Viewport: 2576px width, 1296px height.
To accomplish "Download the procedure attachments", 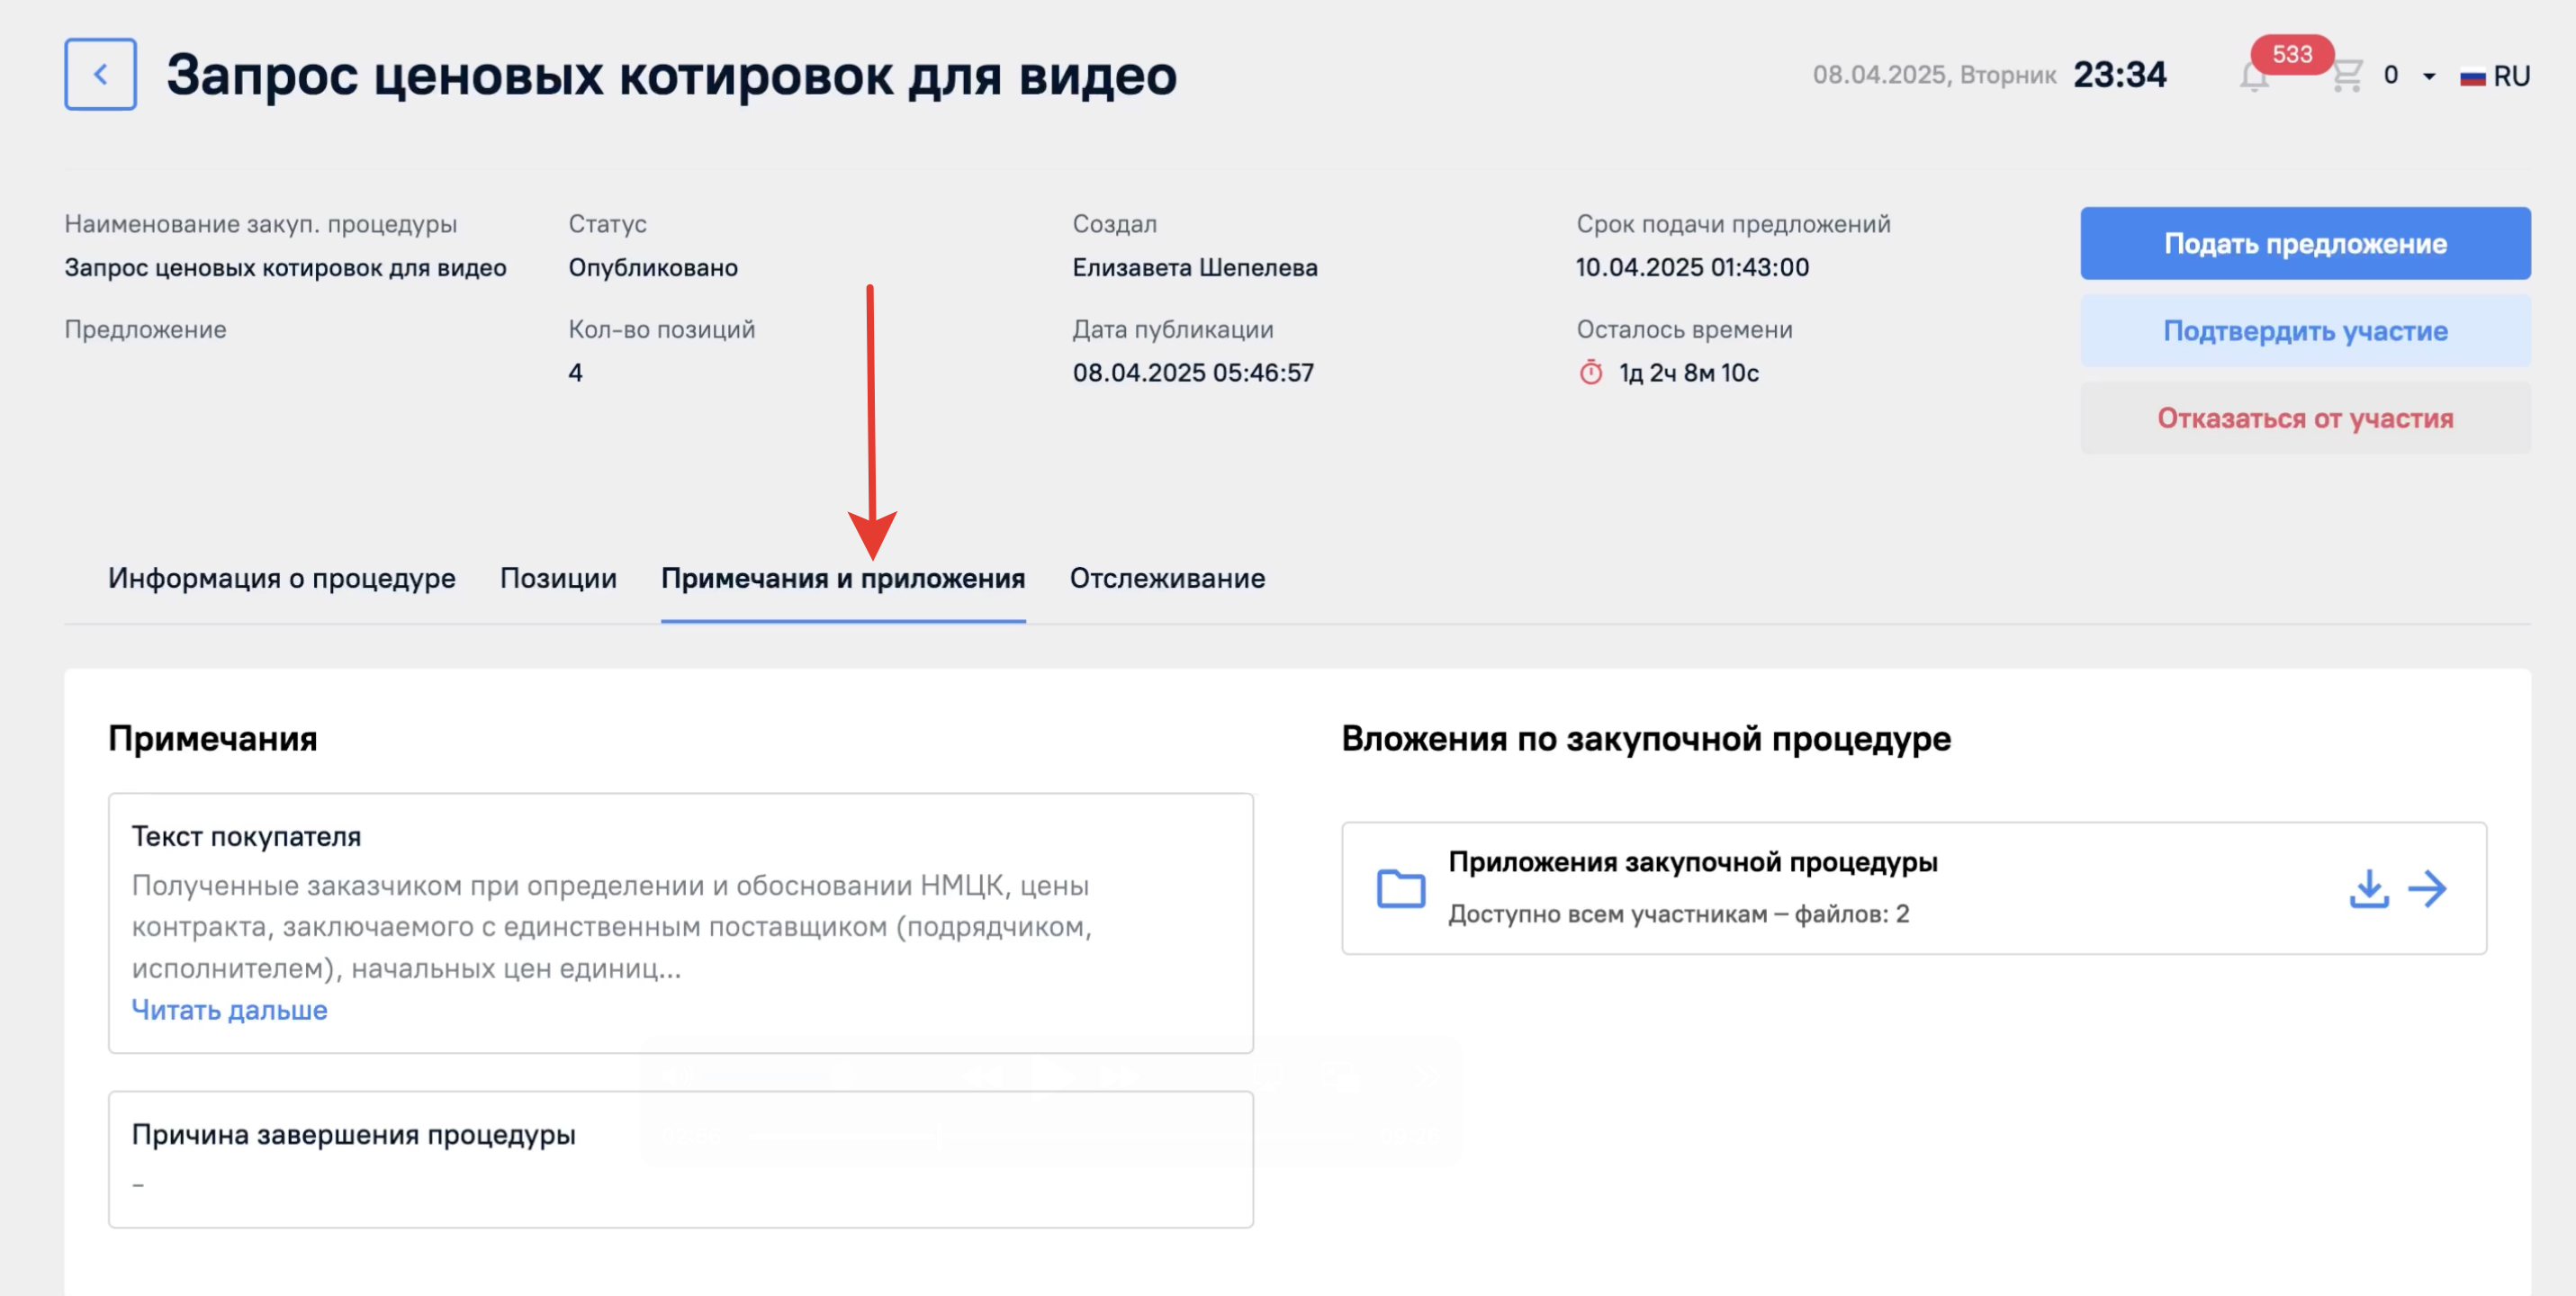I will coord(2368,888).
